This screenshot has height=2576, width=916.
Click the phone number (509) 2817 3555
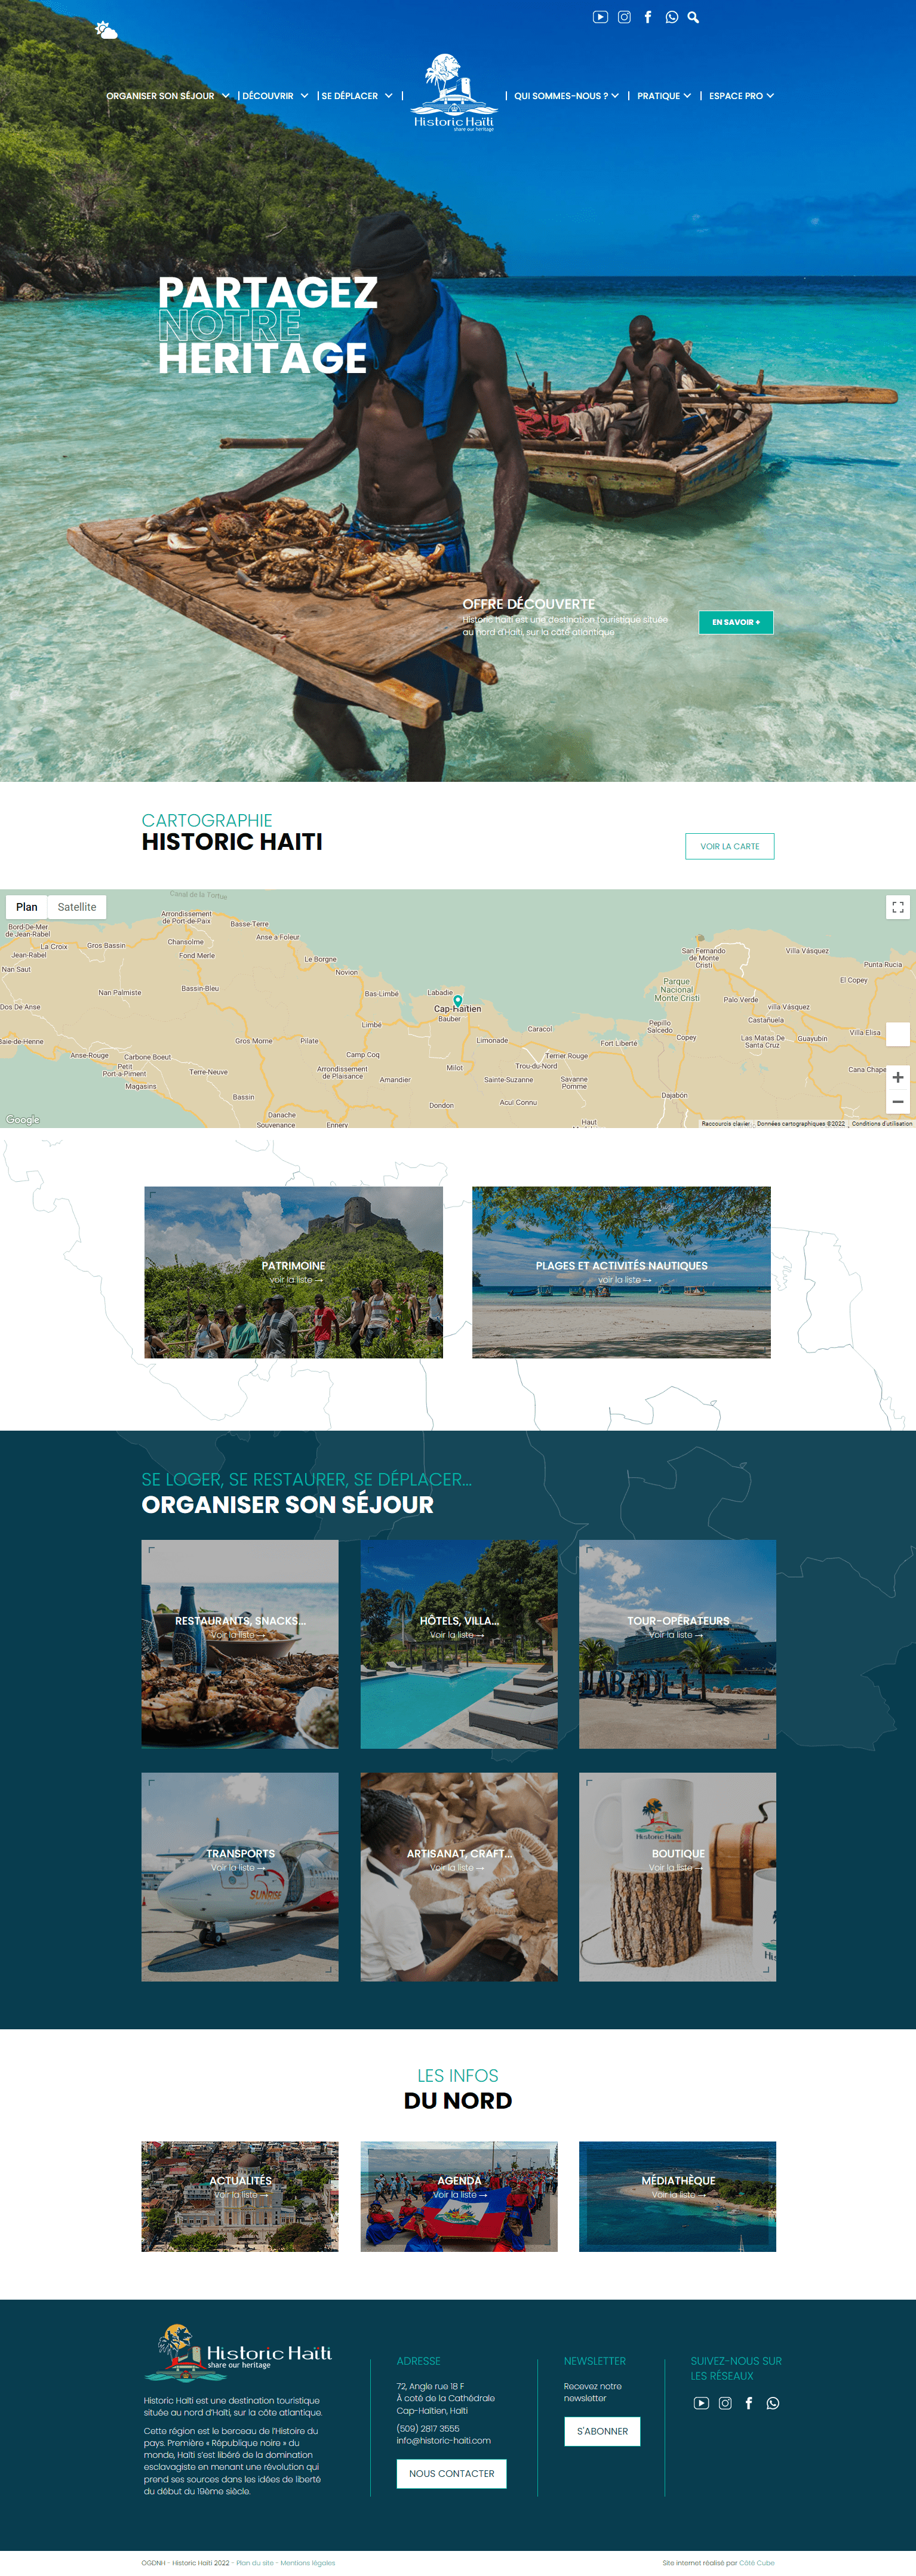coord(428,2428)
